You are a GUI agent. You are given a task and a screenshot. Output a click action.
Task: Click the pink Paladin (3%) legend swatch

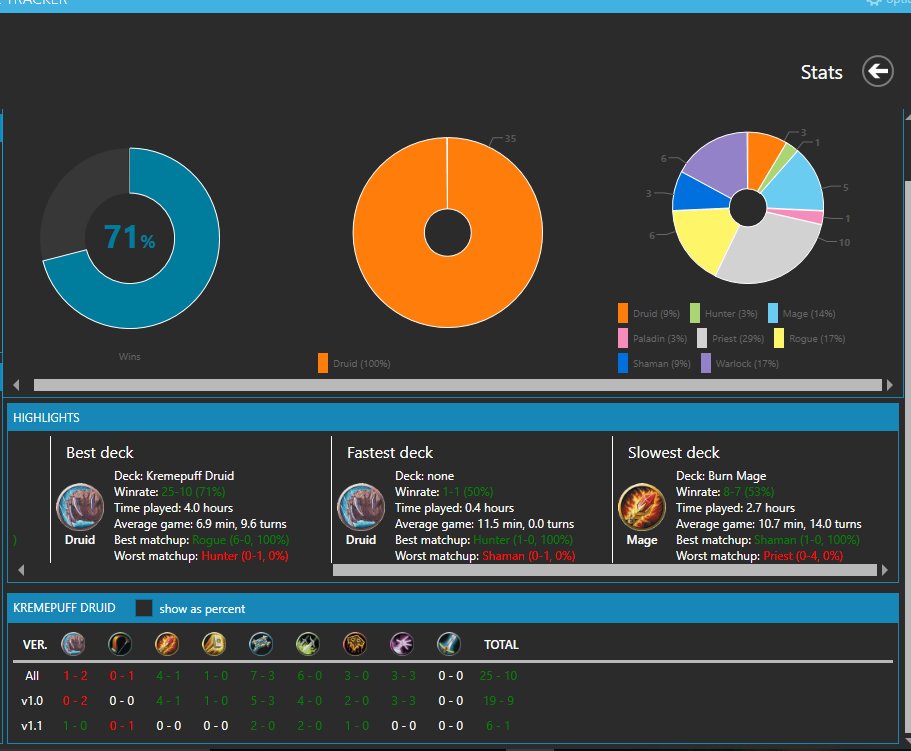pyautogui.click(x=623, y=338)
